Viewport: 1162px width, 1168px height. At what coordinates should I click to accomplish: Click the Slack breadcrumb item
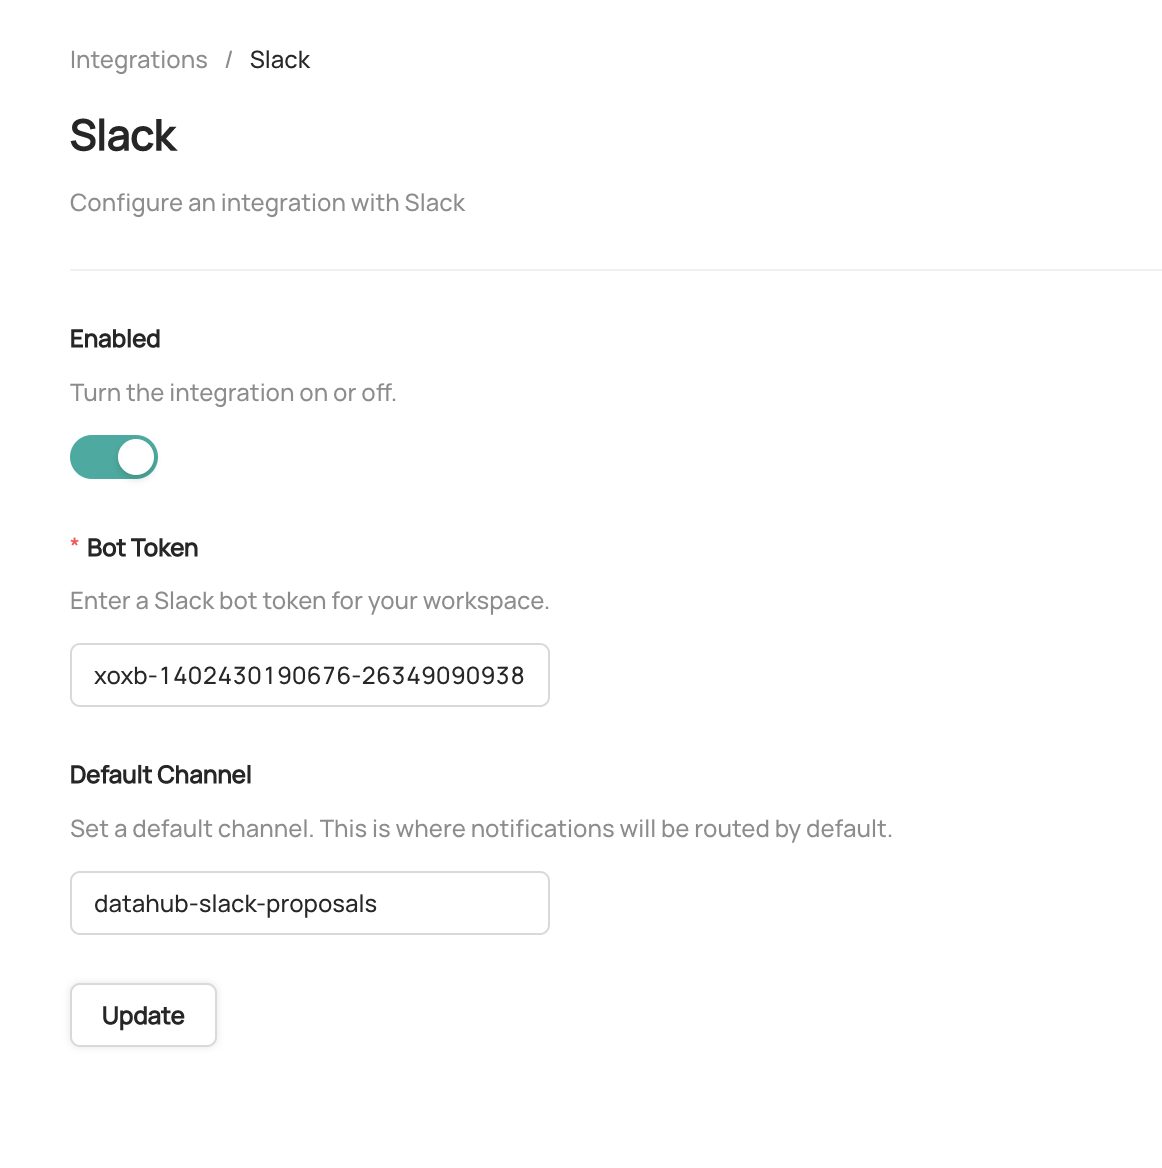(x=279, y=60)
